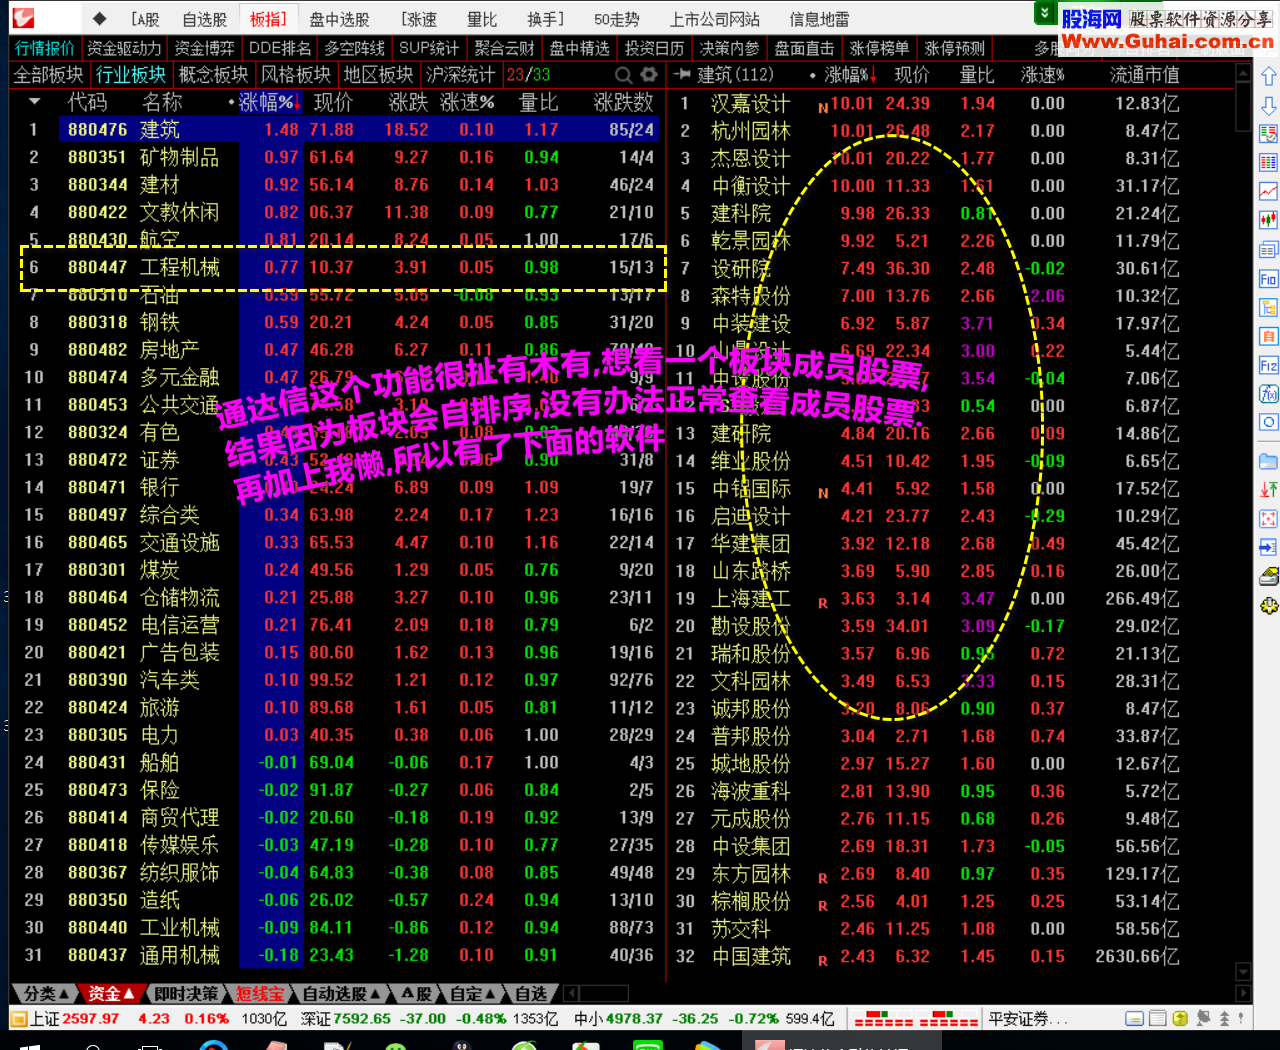1280x1050 pixels.
Task: Click the stacked windows icon in right sidebar
Action: click(1268, 250)
